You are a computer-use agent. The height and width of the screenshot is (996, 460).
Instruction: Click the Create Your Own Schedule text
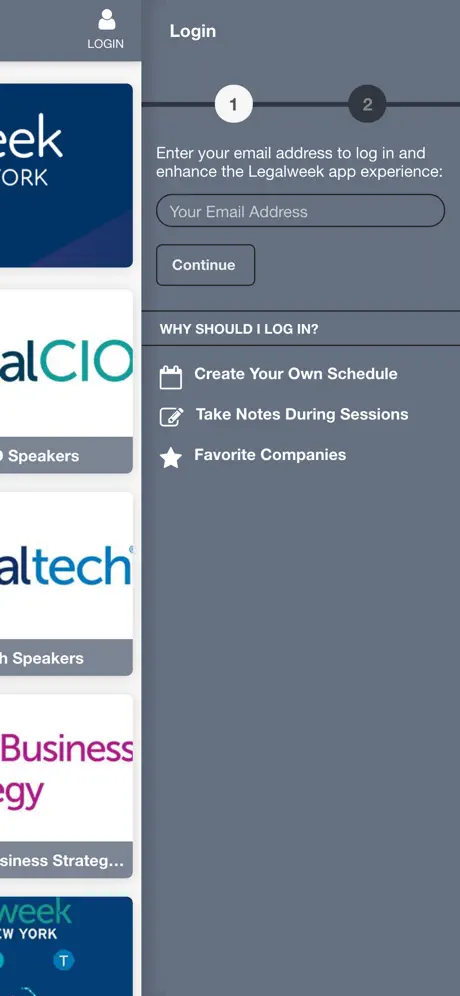(x=296, y=374)
